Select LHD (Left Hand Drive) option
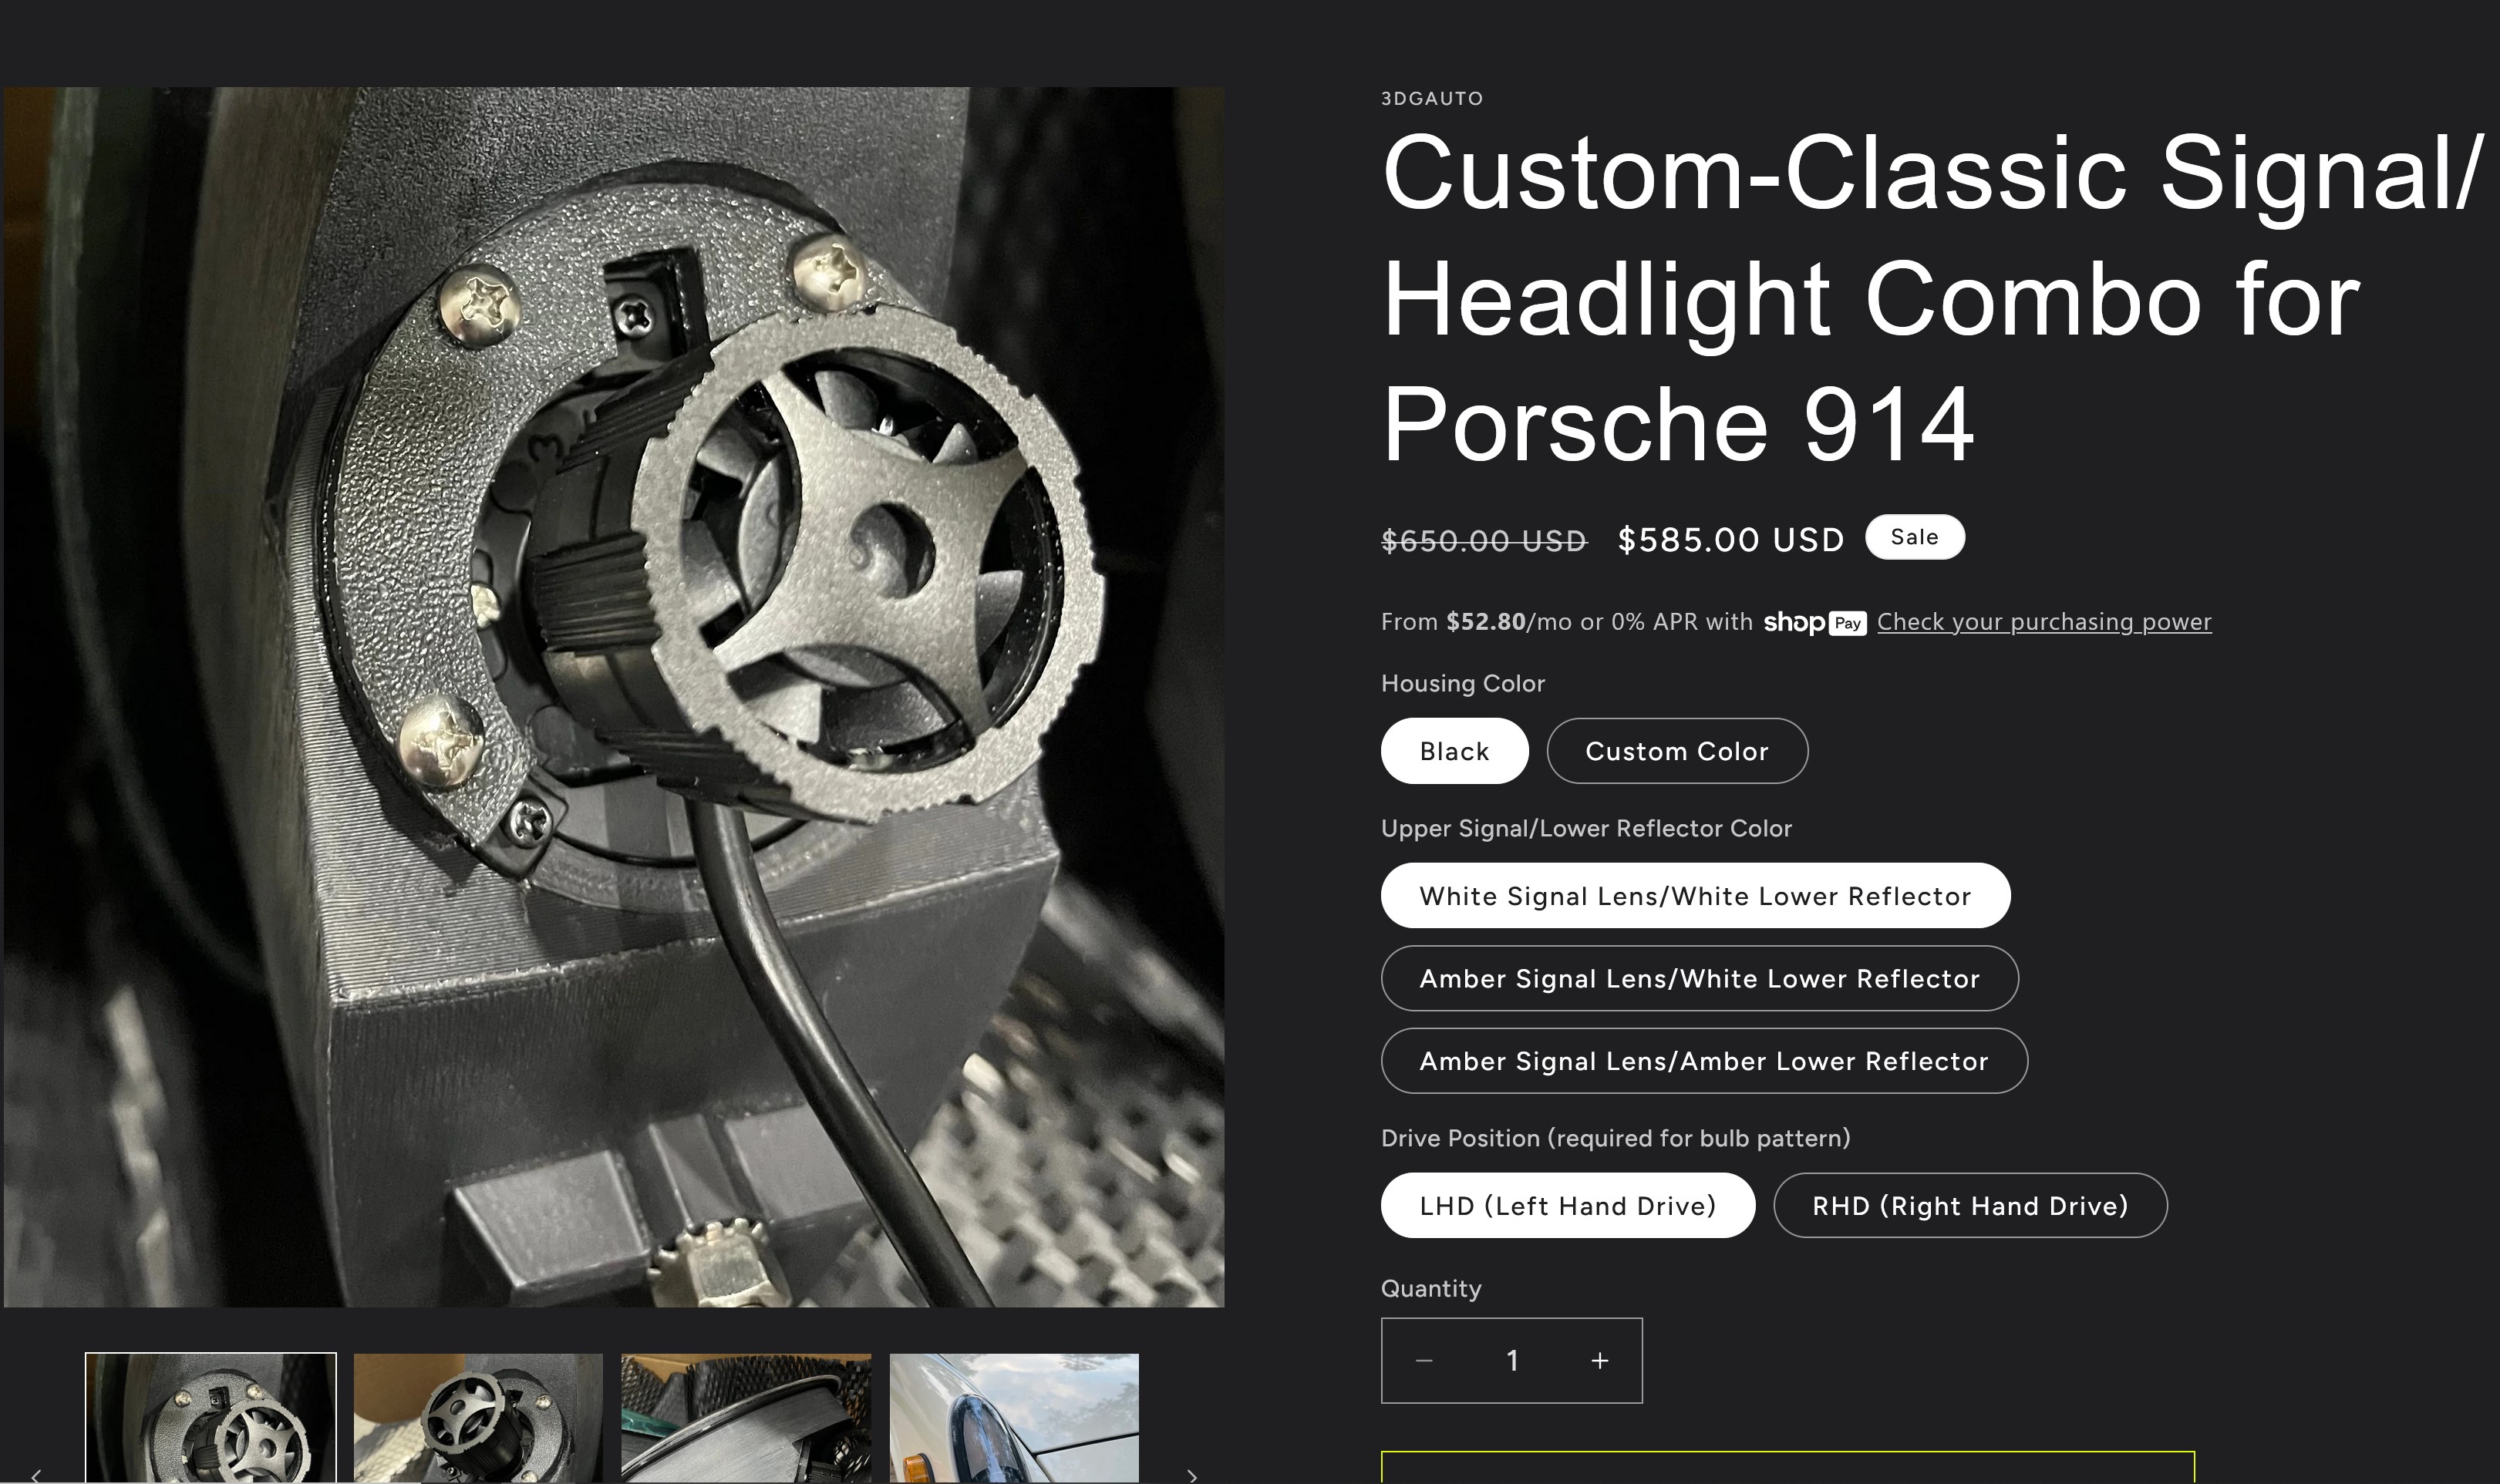 tap(1567, 1205)
